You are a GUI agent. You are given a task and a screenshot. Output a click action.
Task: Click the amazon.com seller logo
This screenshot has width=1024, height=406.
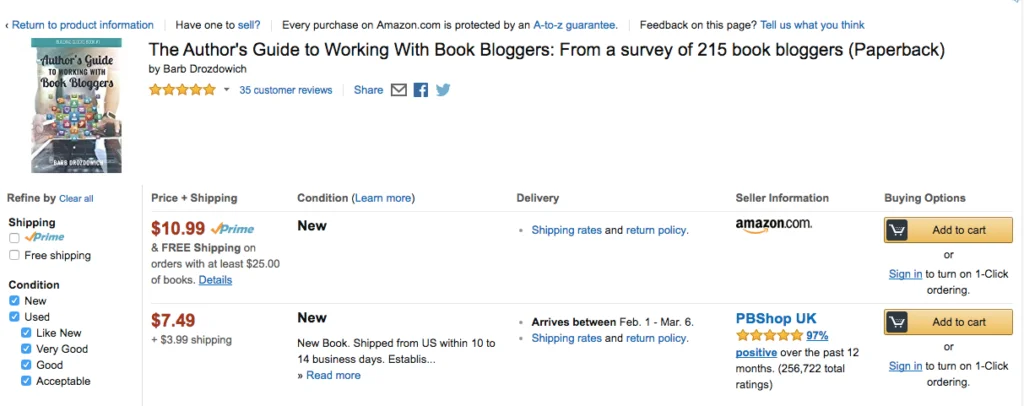773,225
